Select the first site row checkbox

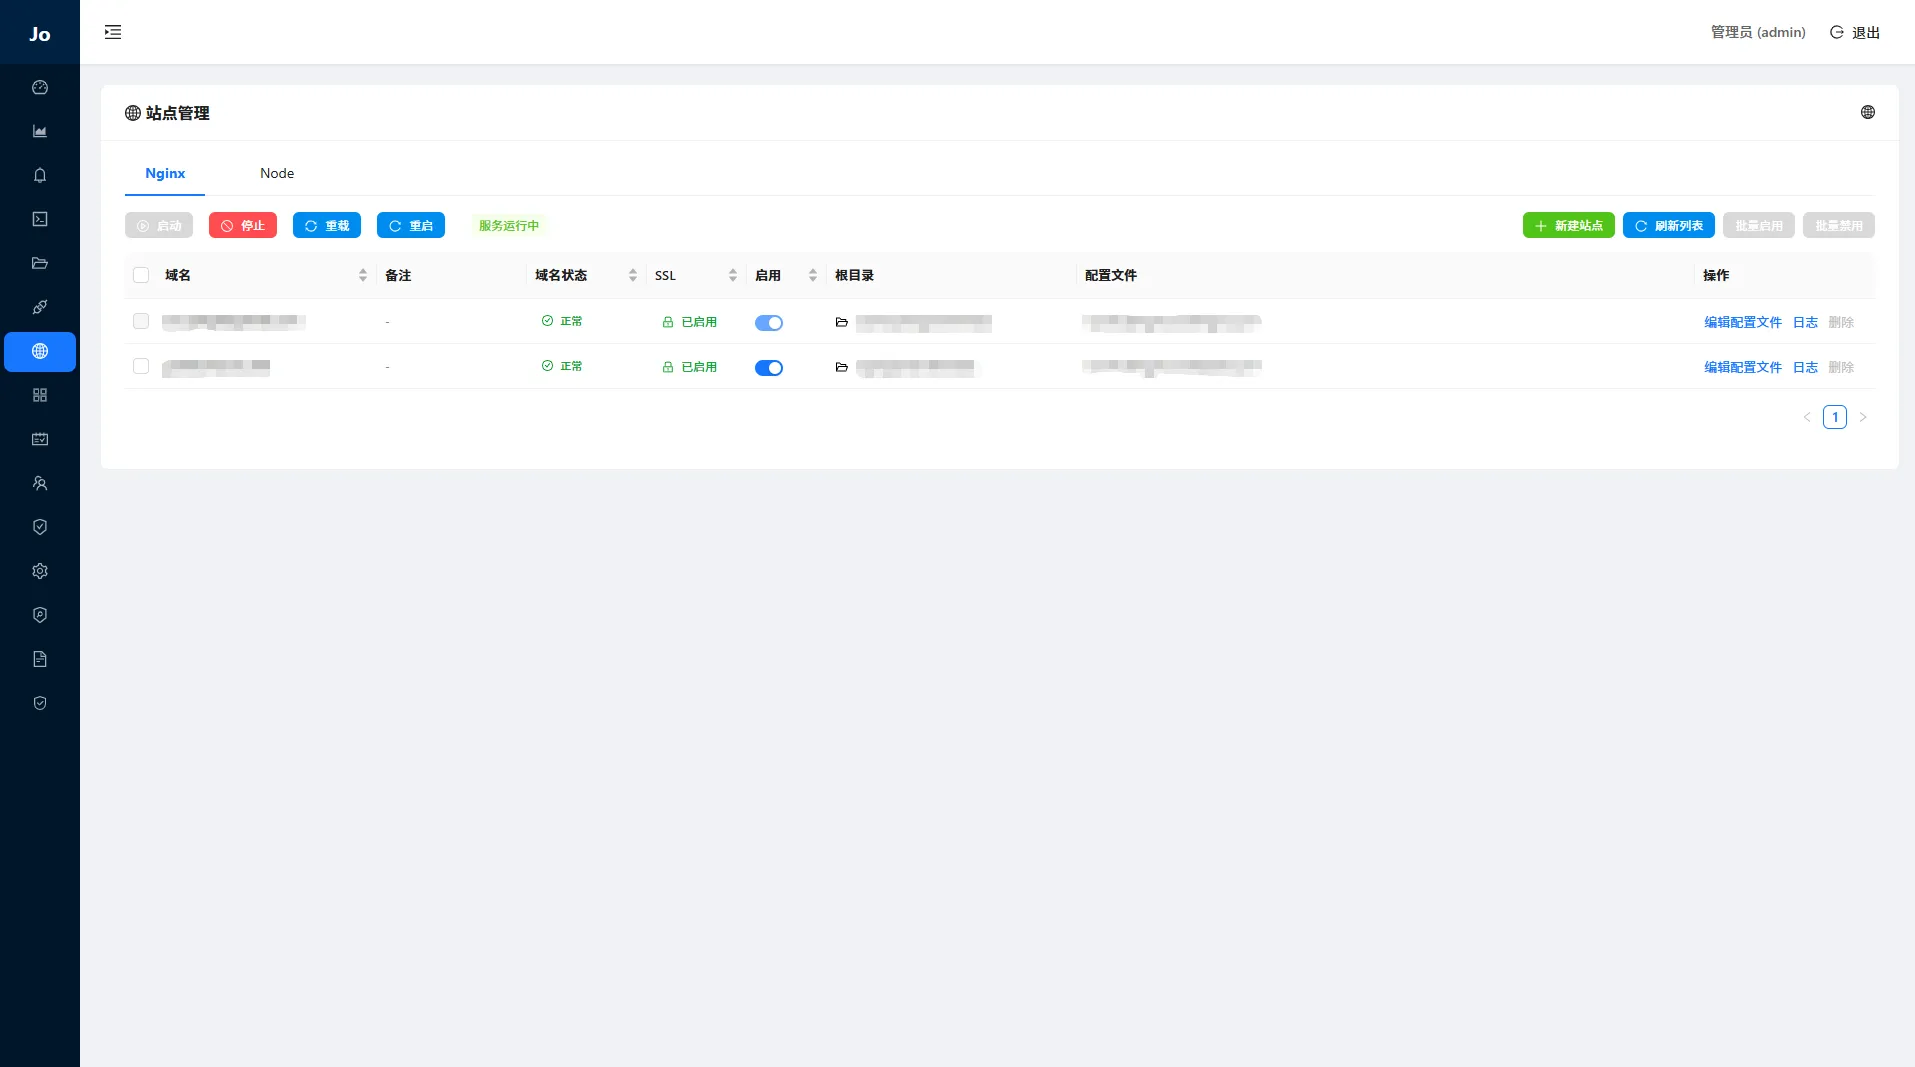coord(141,322)
